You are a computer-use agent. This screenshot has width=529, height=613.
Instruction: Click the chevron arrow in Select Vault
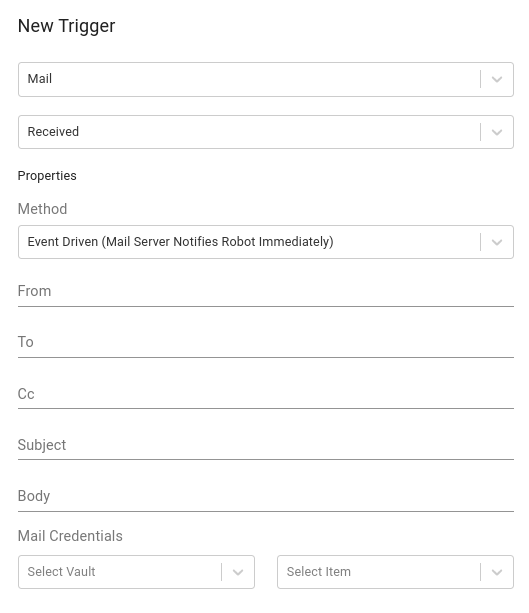pos(238,572)
